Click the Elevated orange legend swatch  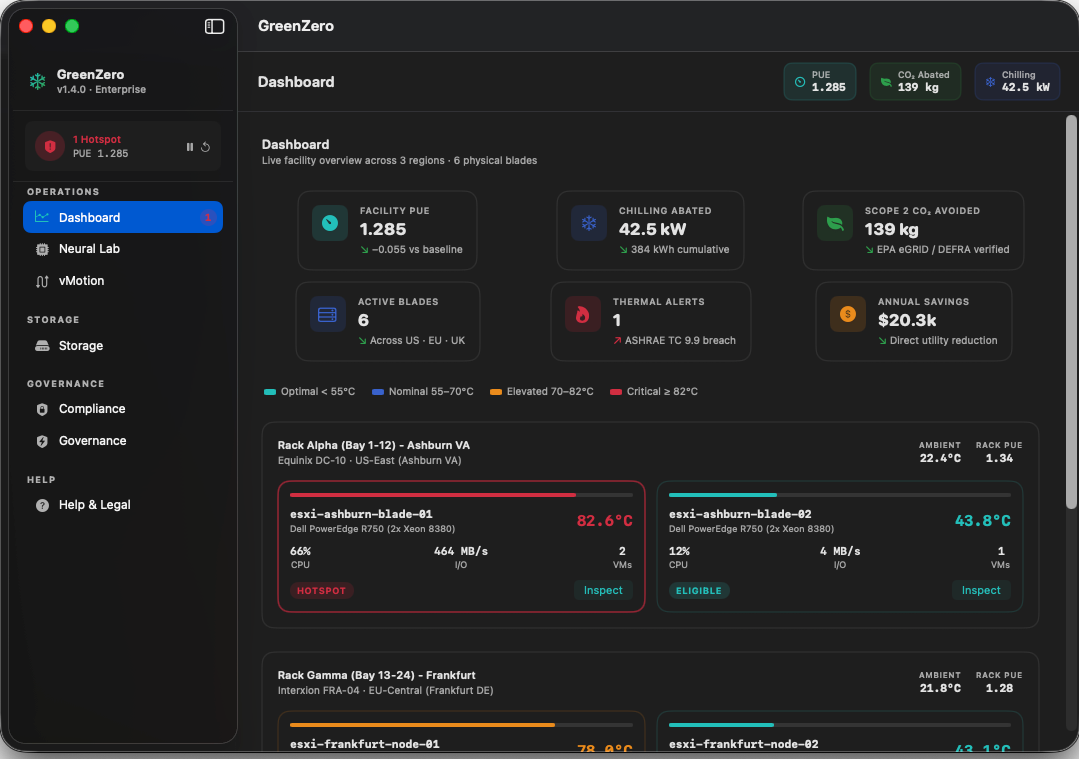[495, 392]
